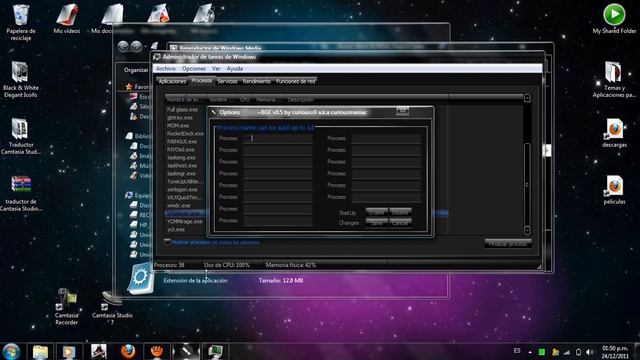
Task: Open the Archivo menu in Task Manager
Action: pos(166,69)
